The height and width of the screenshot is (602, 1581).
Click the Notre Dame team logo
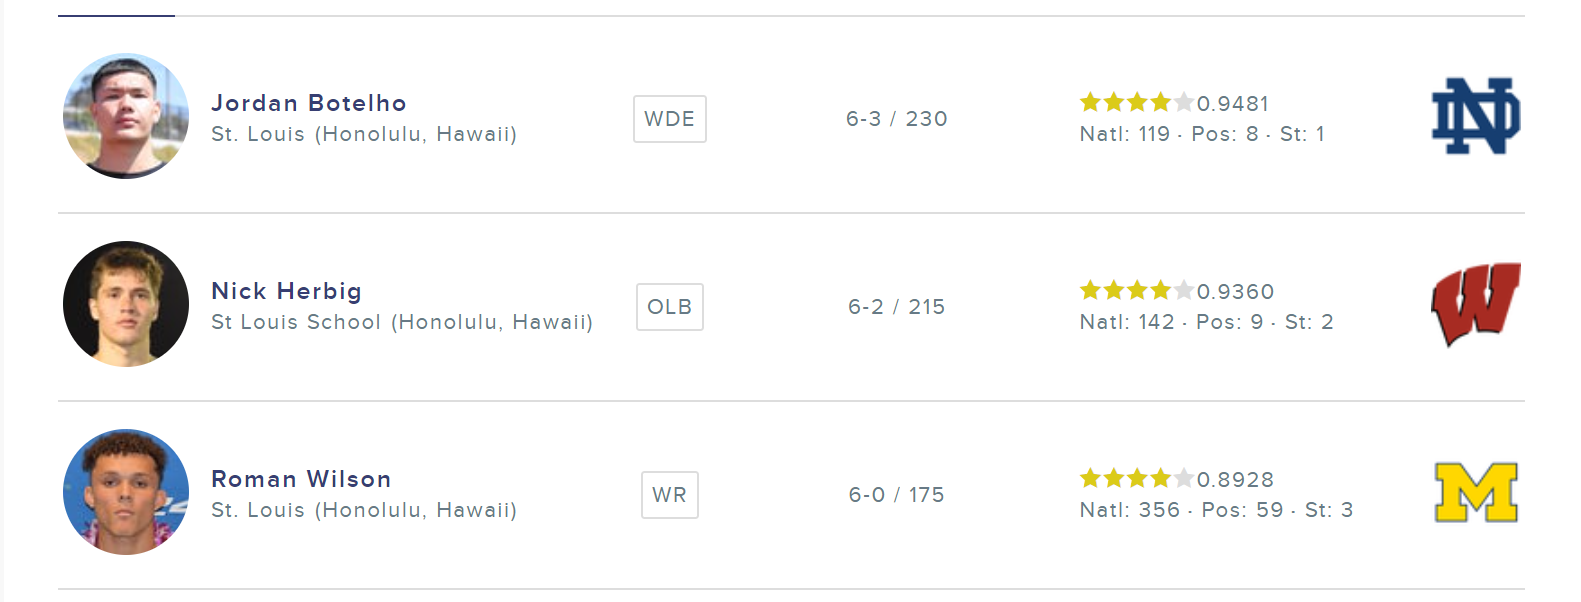point(1476,116)
